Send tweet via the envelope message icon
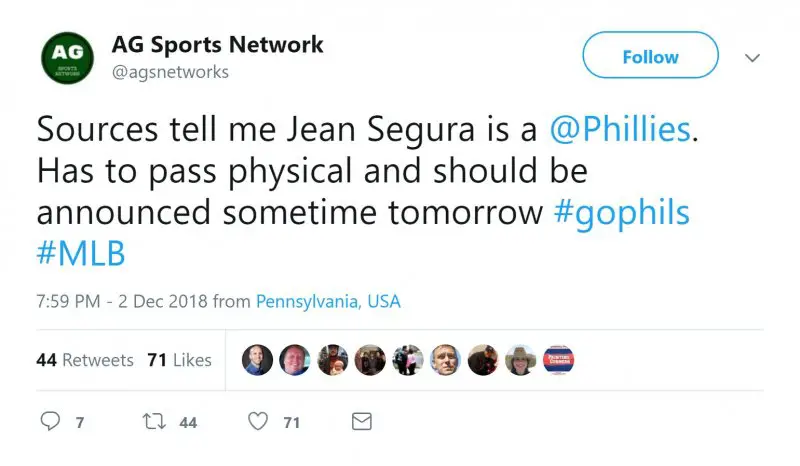800x466 pixels. (x=363, y=422)
